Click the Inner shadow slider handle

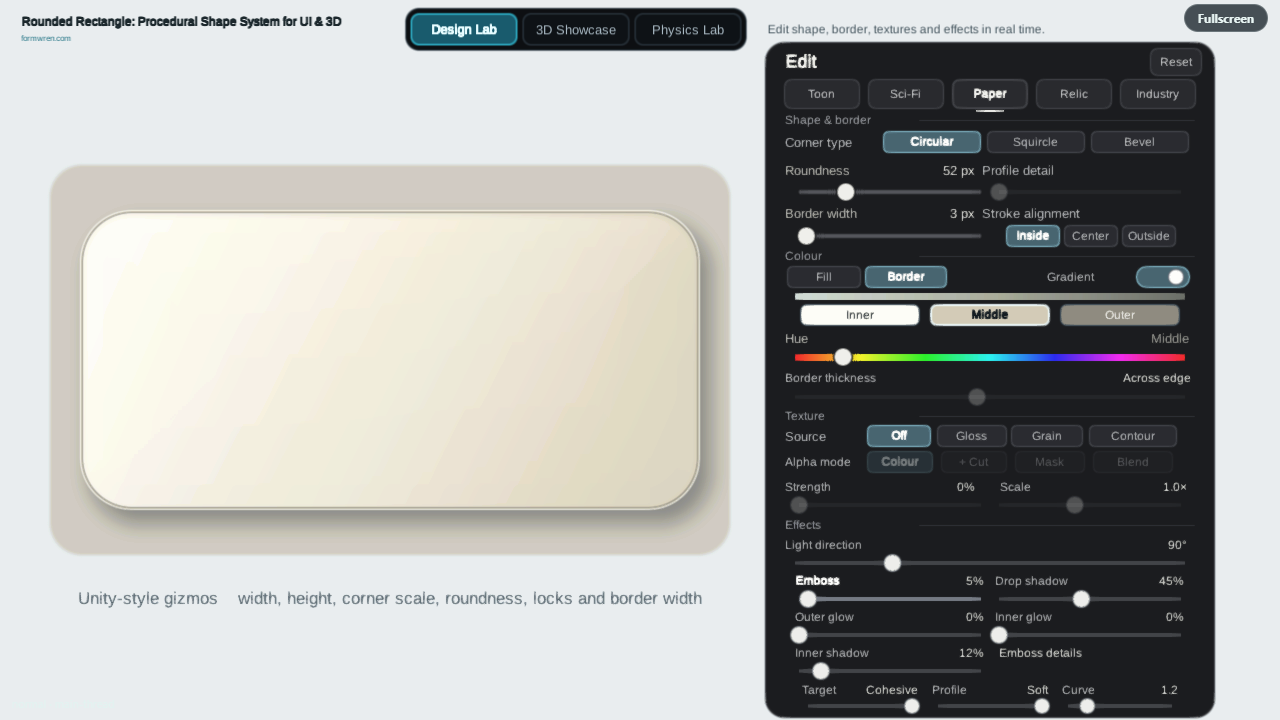[x=821, y=671]
